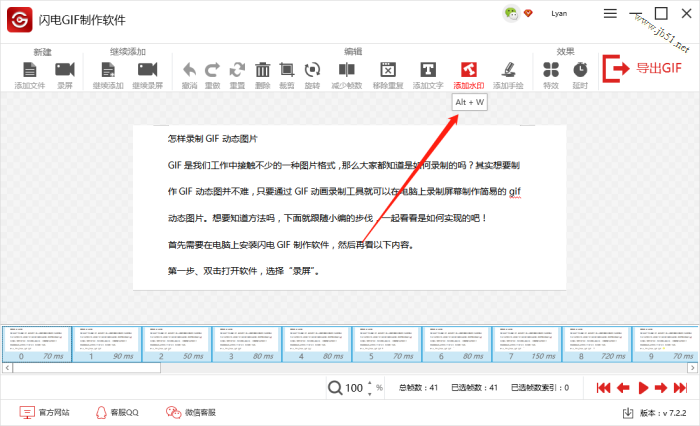Click the 版本 v7.2.2 version text
Image resolution: width=700 pixels, height=426 pixels.
pyautogui.click(x=663, y=413)
